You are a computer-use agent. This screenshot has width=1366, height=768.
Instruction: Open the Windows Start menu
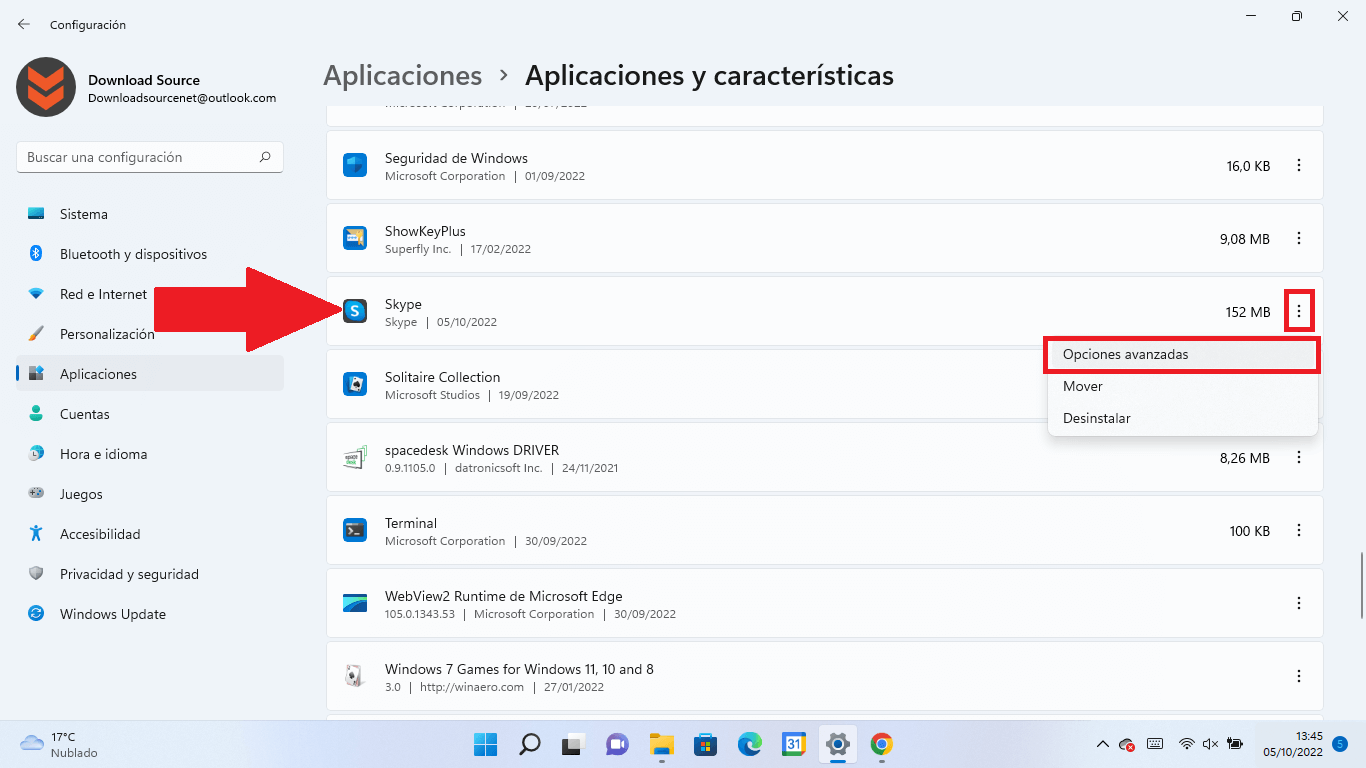pyautogui.click(x=486, y=744)
